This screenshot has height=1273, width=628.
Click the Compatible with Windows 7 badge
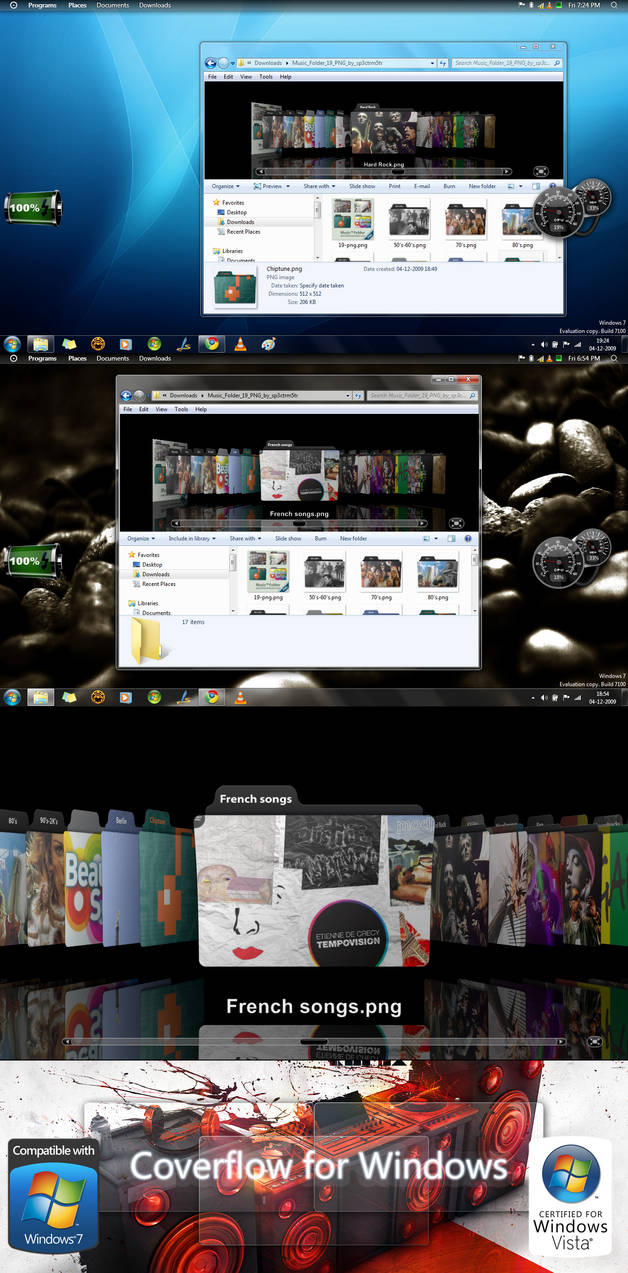coord(54,1195)
